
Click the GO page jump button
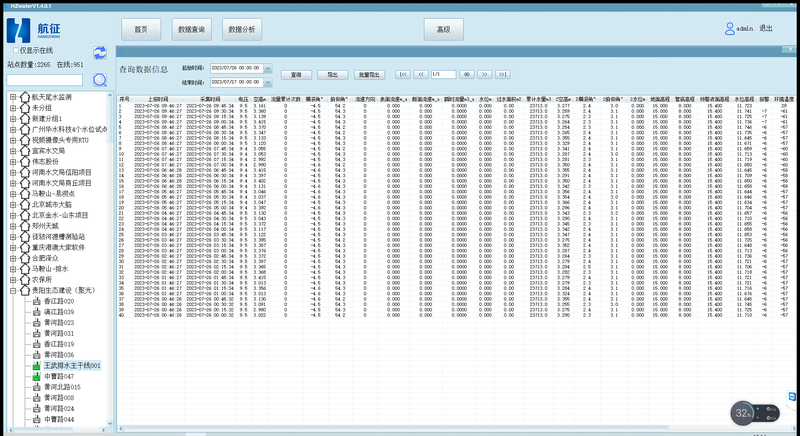466,74
